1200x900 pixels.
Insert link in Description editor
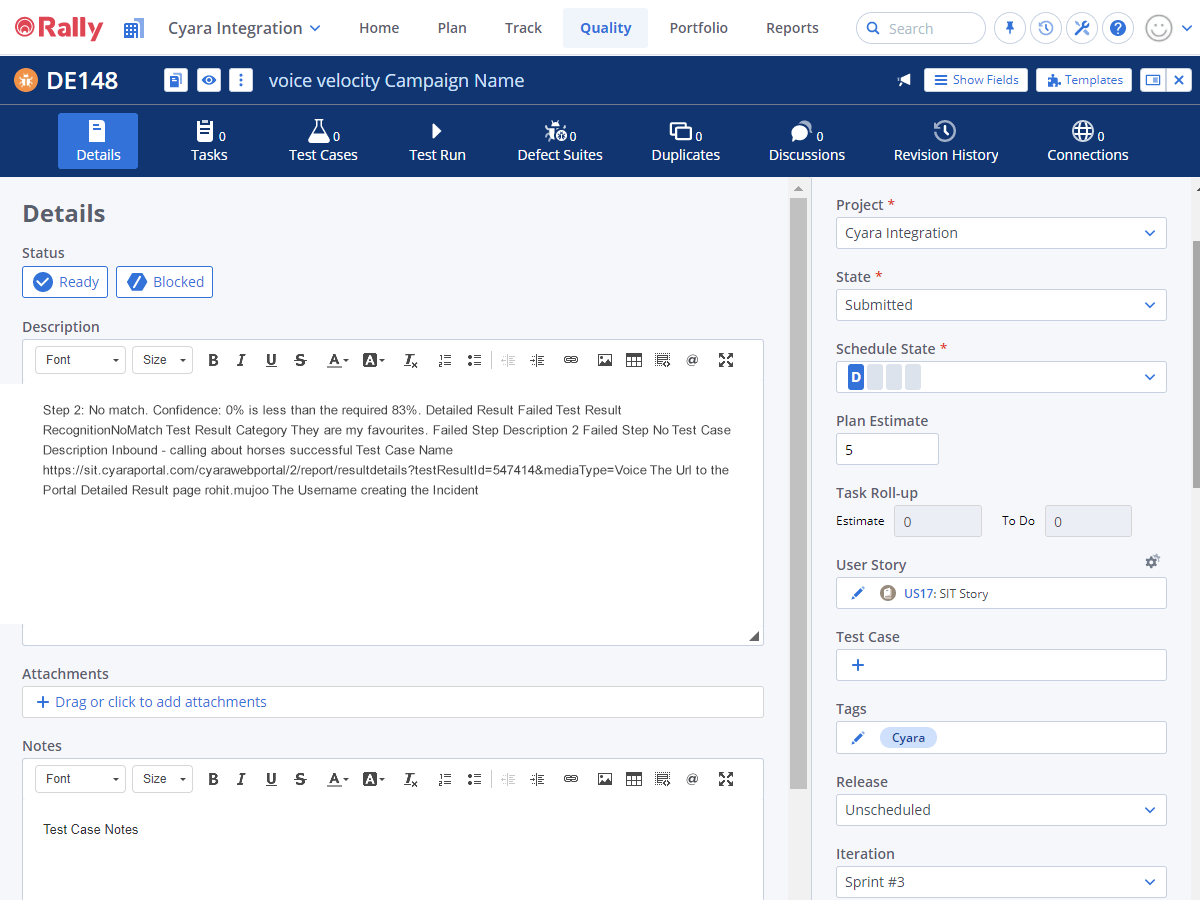(571, 360)
